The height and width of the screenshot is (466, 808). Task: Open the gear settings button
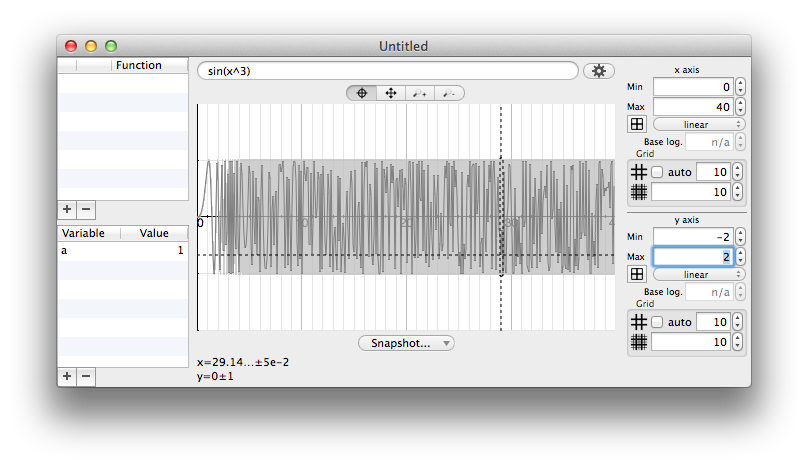click(x=598, y=71)
